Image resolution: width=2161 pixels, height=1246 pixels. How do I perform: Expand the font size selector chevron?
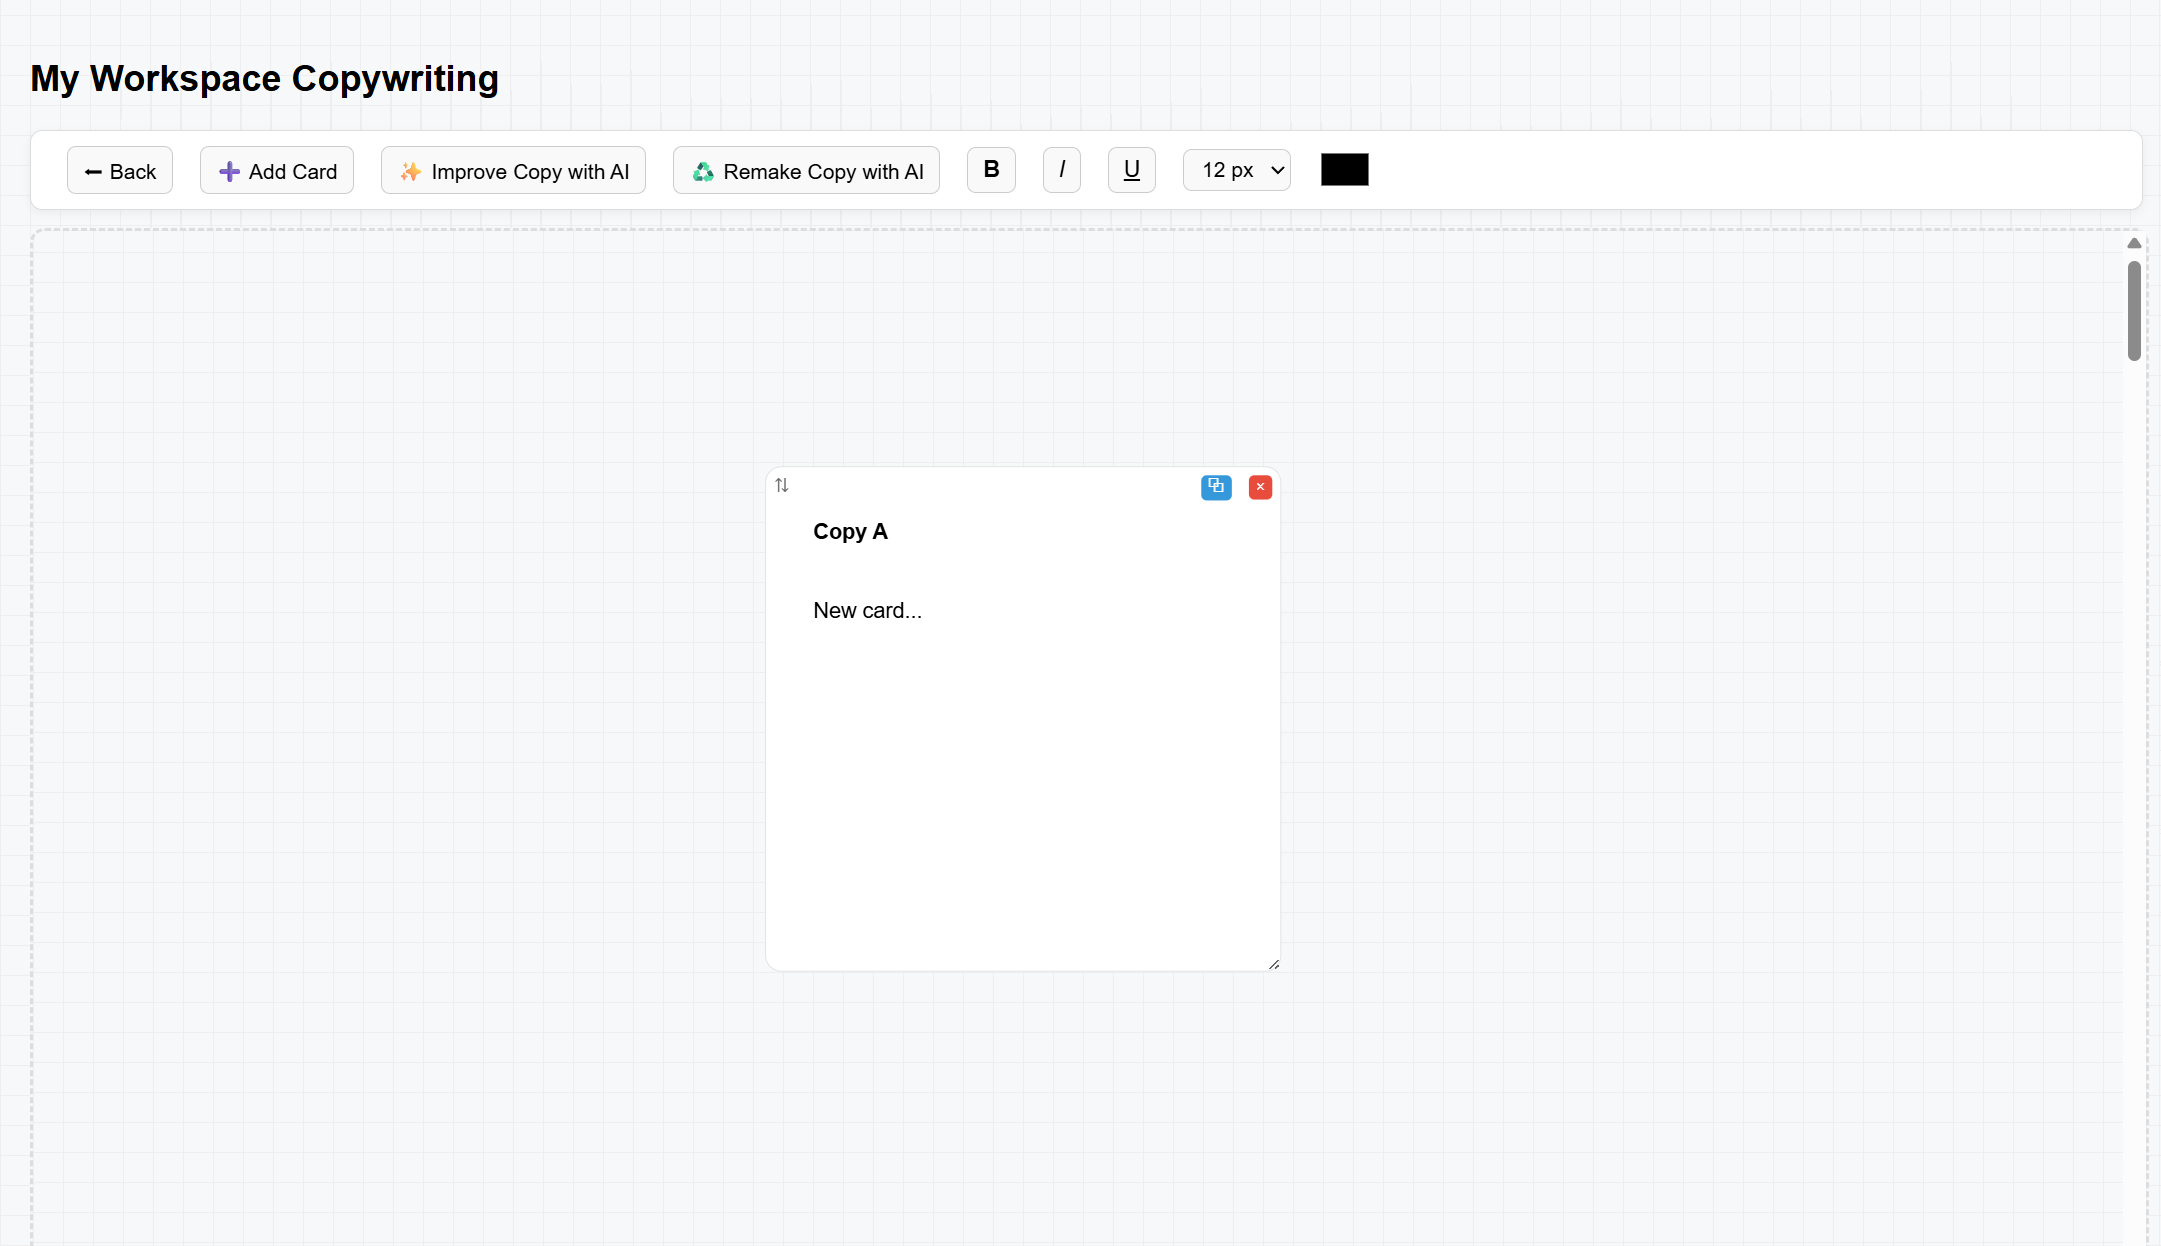[1276, 170]
